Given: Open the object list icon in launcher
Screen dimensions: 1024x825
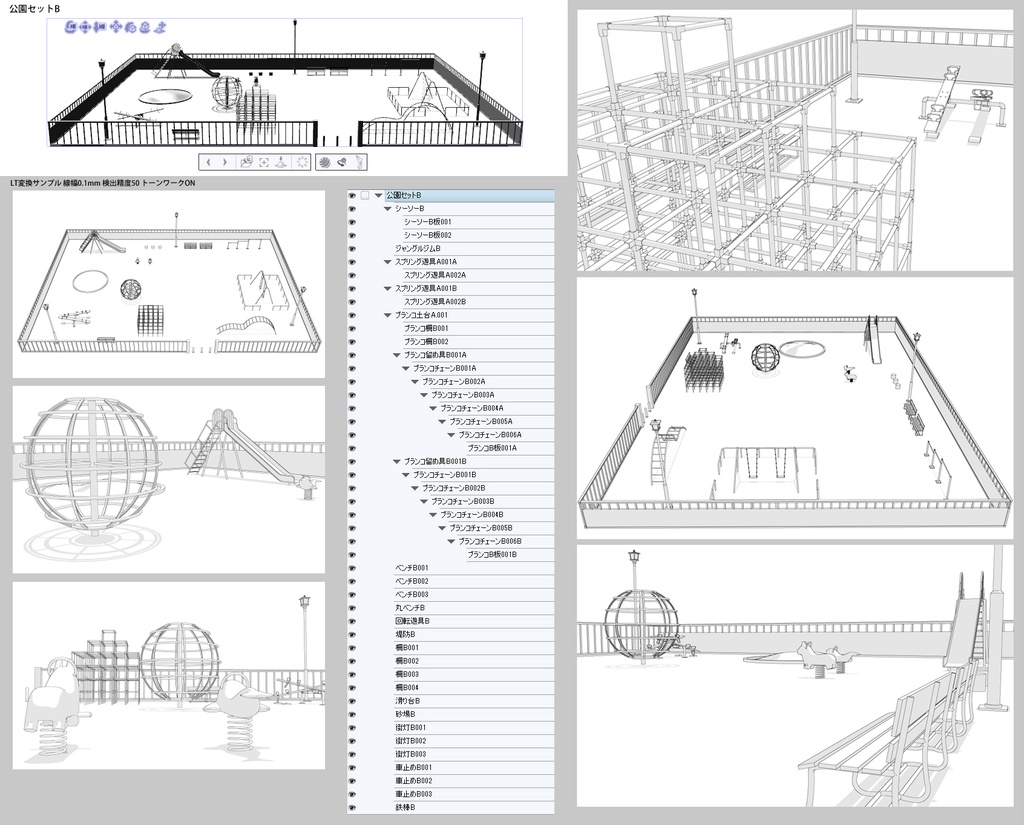Looking at the screenshot, I should [246, 162].
